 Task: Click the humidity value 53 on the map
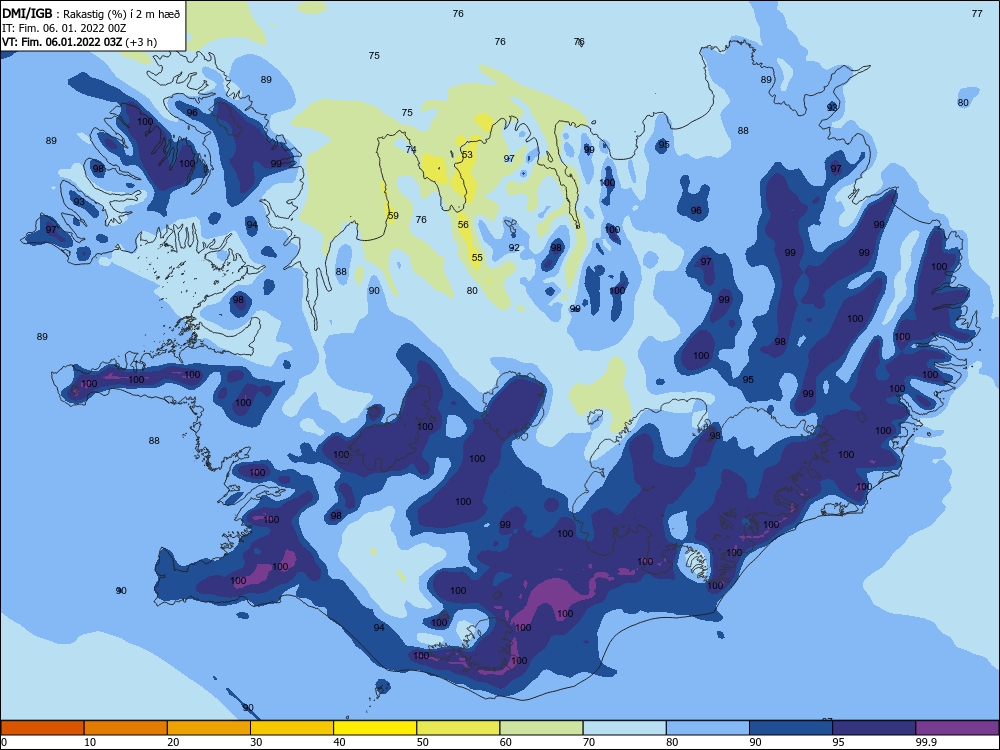coord(467,154)
